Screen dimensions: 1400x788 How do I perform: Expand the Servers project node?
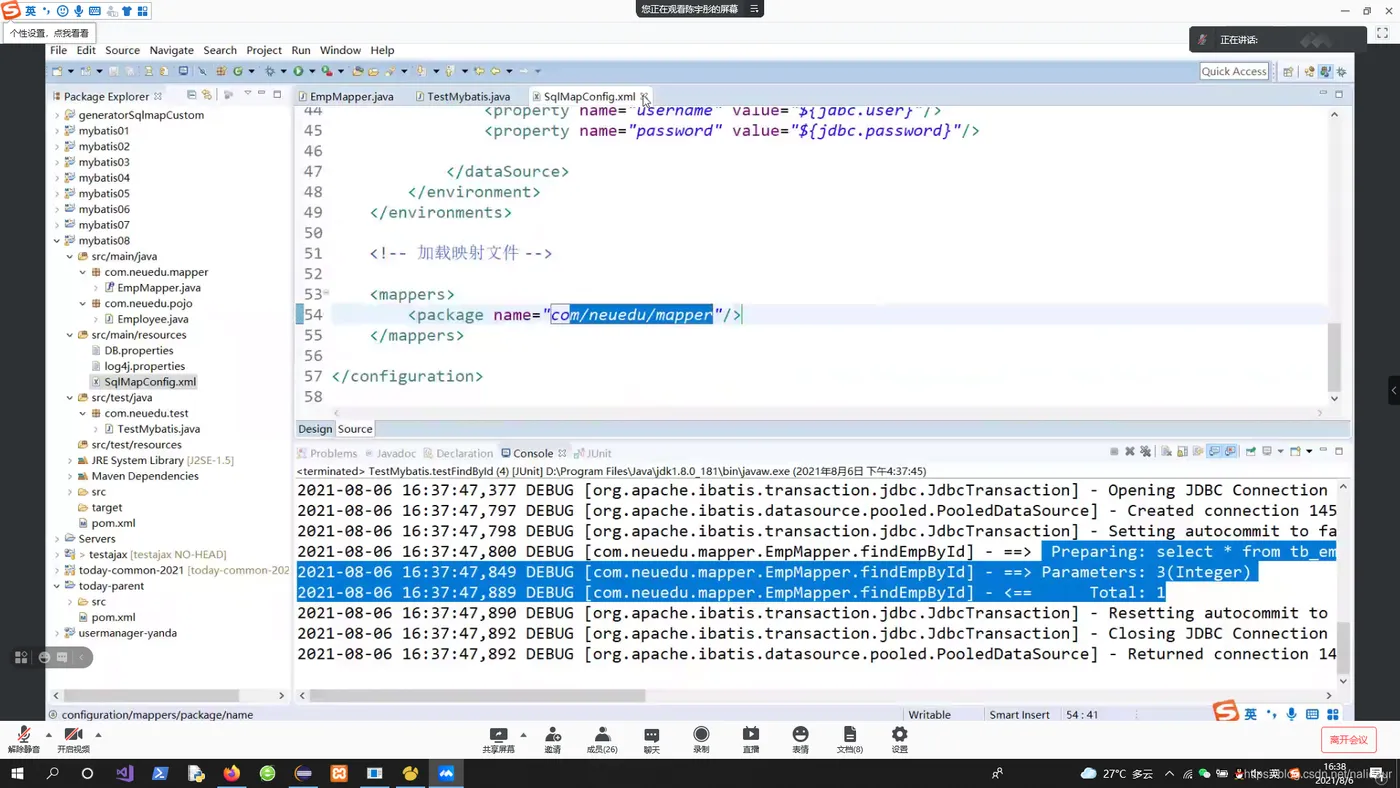(x=57, y=539)
